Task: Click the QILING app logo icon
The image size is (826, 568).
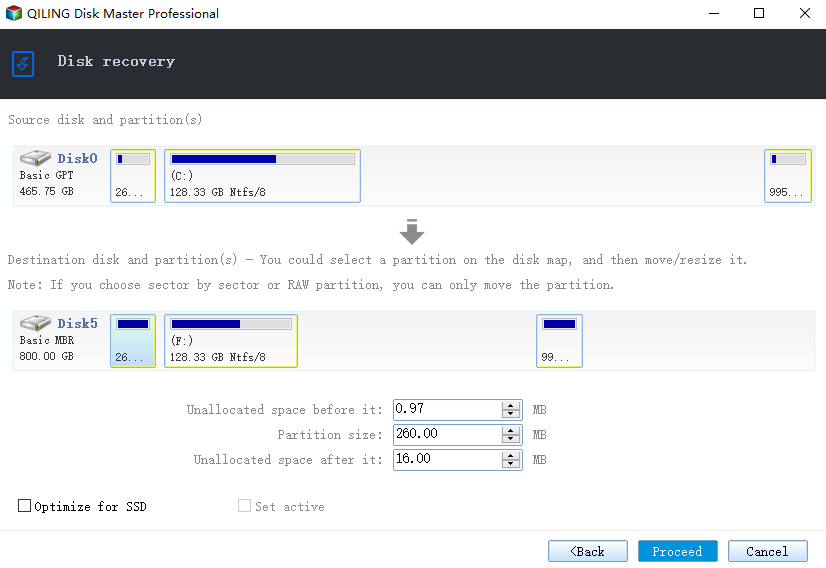Action: (x=14, y=13)
